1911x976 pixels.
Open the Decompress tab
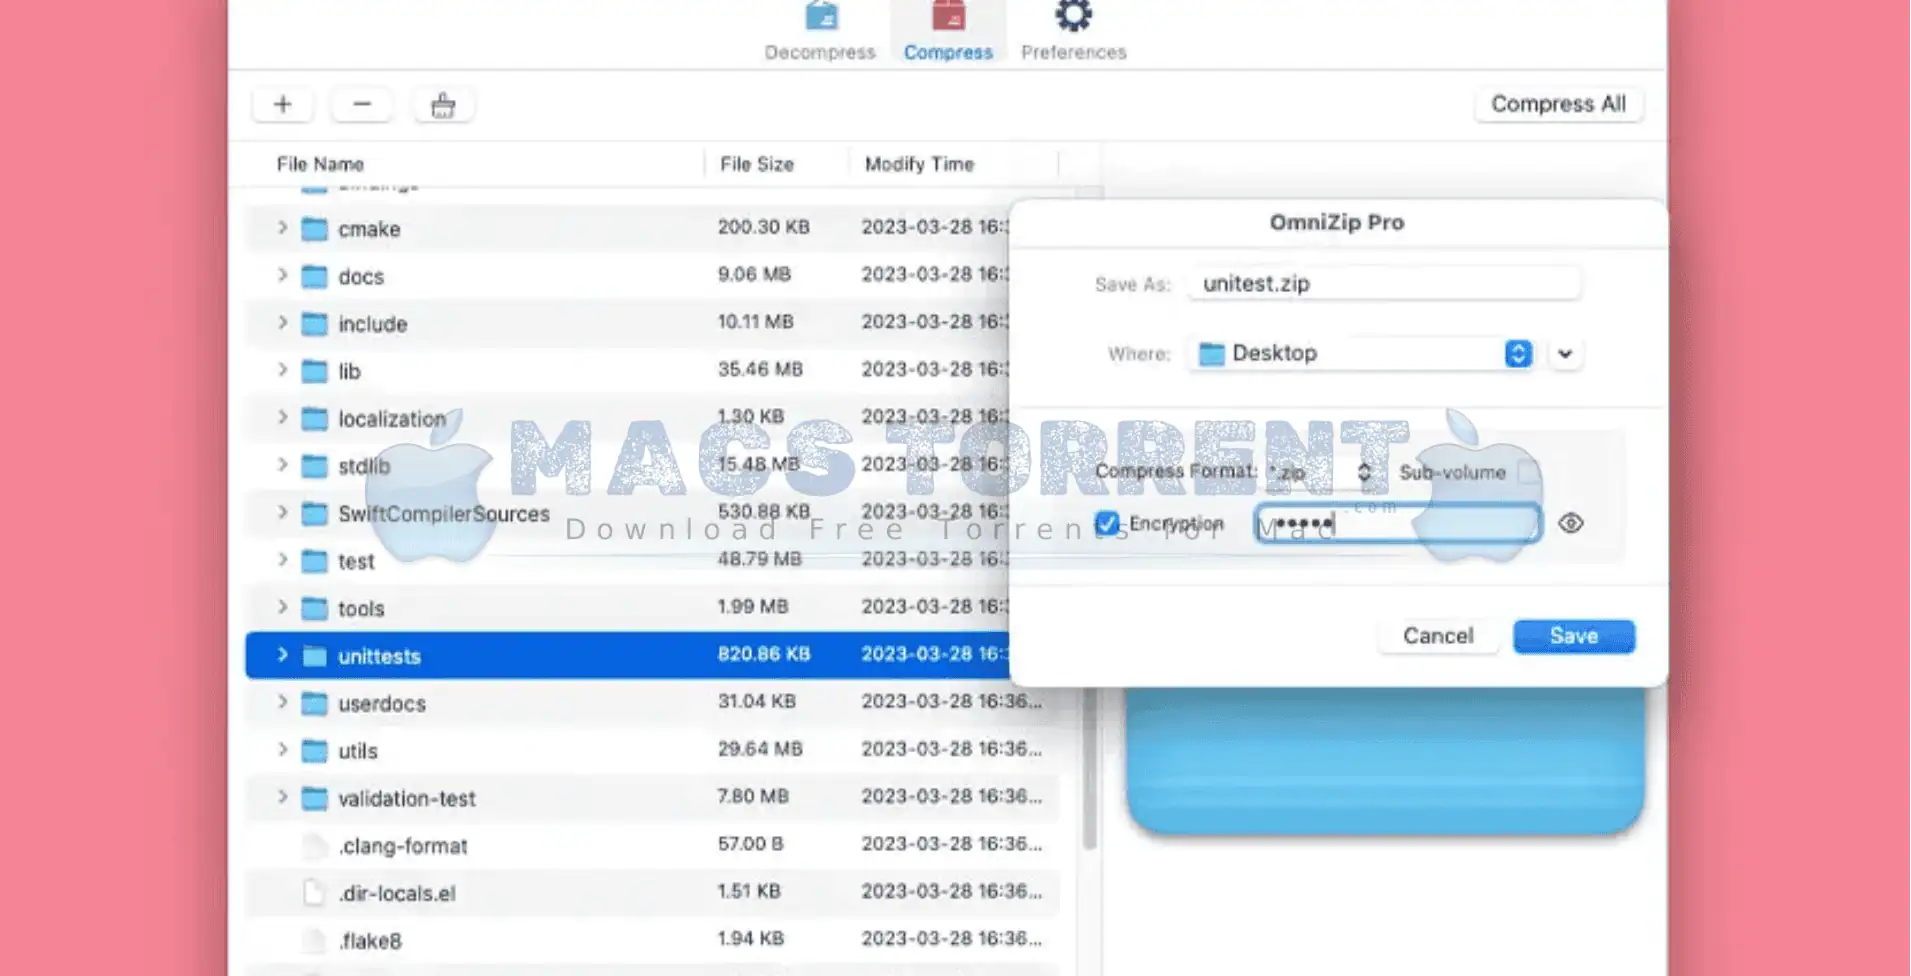(x=820, y=32)
